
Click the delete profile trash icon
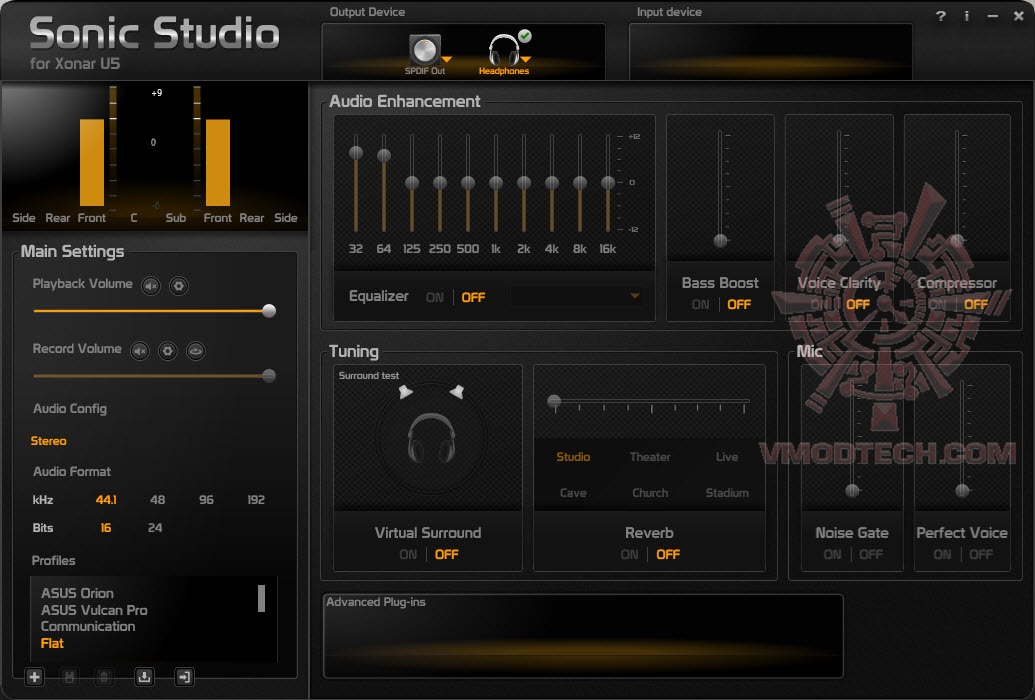[104, 677]
